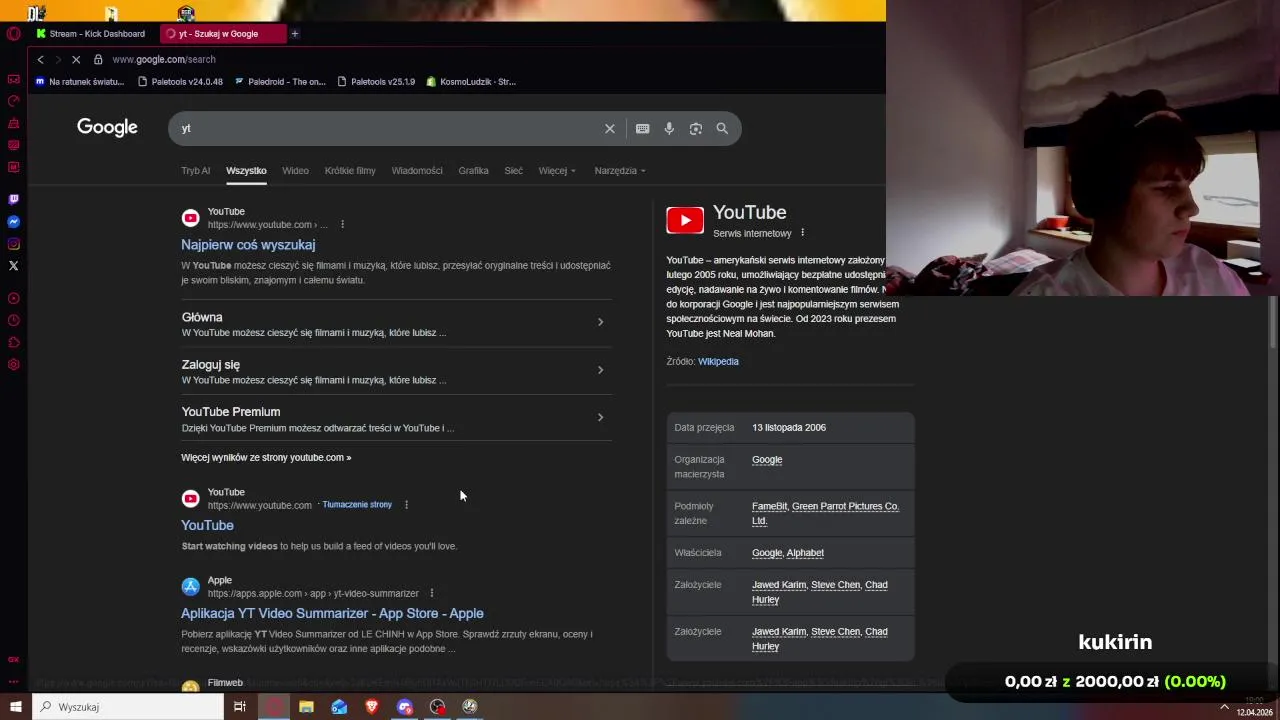The image size is (1280, 720).
Task: Open GX Control speedometer icon in sidebar
Action: (x=13, y=101)
